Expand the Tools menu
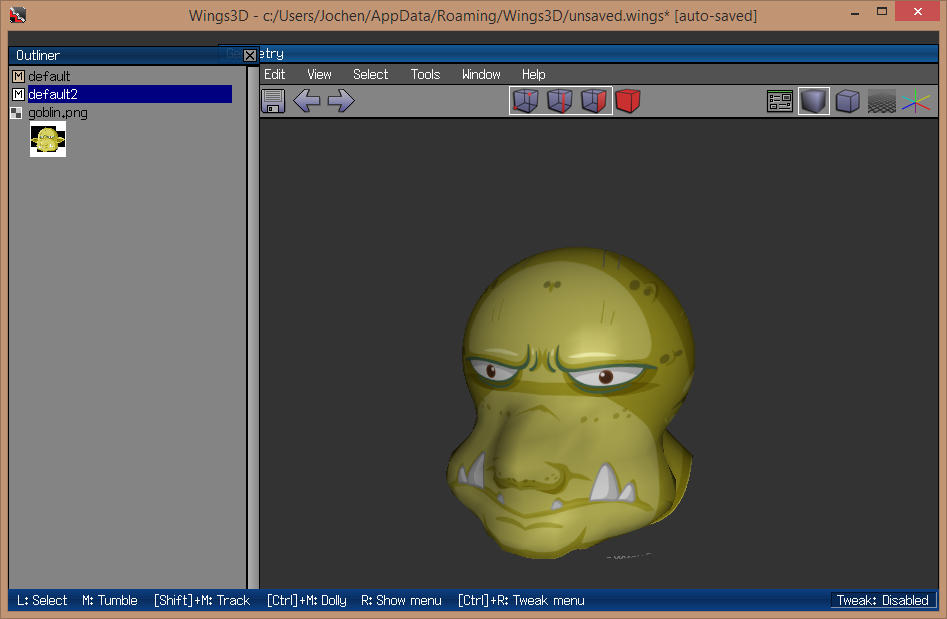Image resolution: width=947 pixels, height=619 pixels. tap(425, 74)
